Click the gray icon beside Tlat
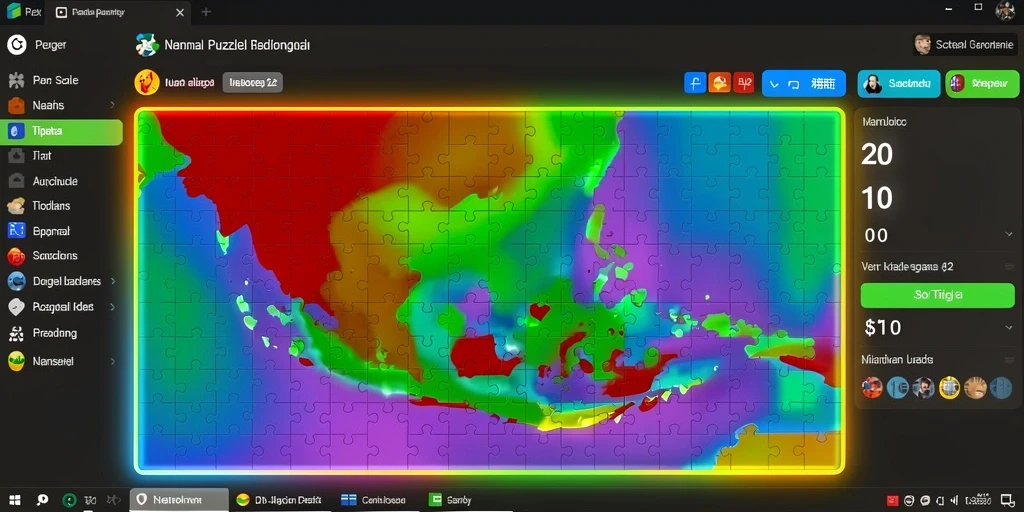Image resolution: width=1024 pixels, height=512 pixels. coord(16,156)
